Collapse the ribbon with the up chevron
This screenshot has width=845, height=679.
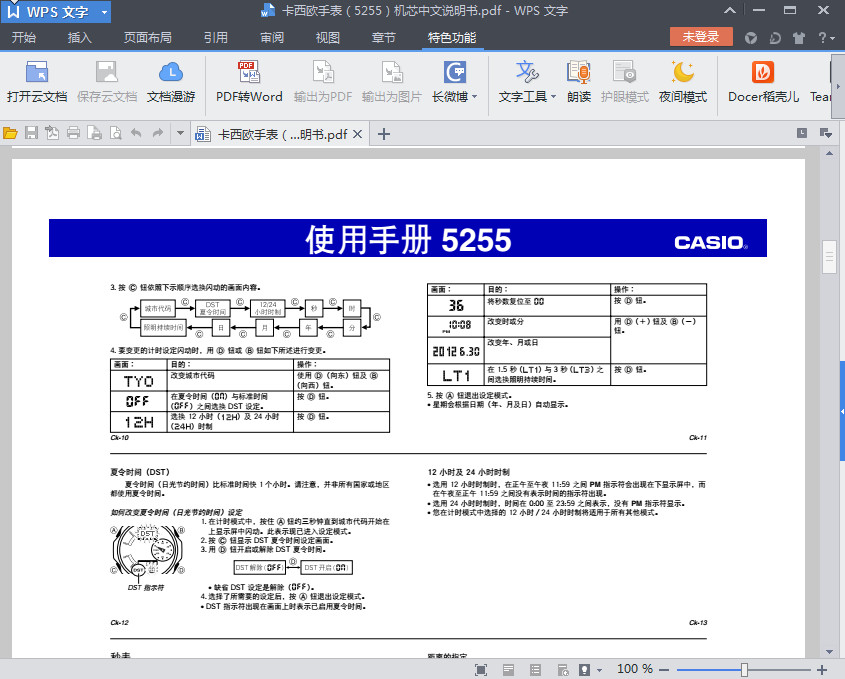click(730, 10)
